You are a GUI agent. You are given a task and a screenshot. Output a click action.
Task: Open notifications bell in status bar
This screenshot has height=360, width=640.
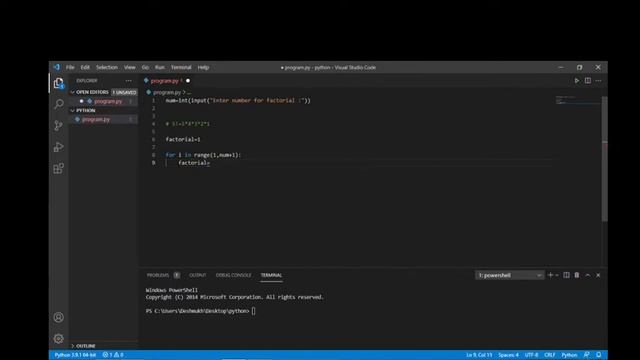pos(598,355)
